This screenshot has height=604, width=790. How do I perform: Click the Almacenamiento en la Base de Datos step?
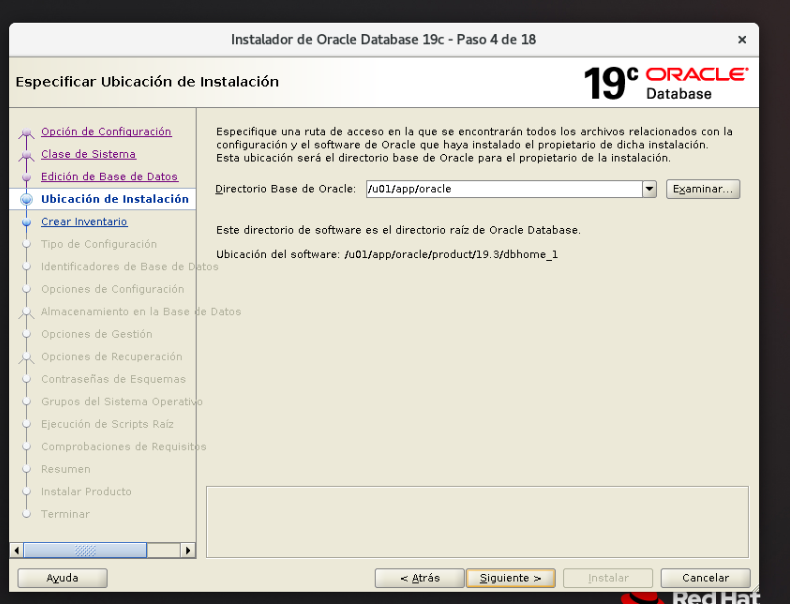click(x=141, y=312)
